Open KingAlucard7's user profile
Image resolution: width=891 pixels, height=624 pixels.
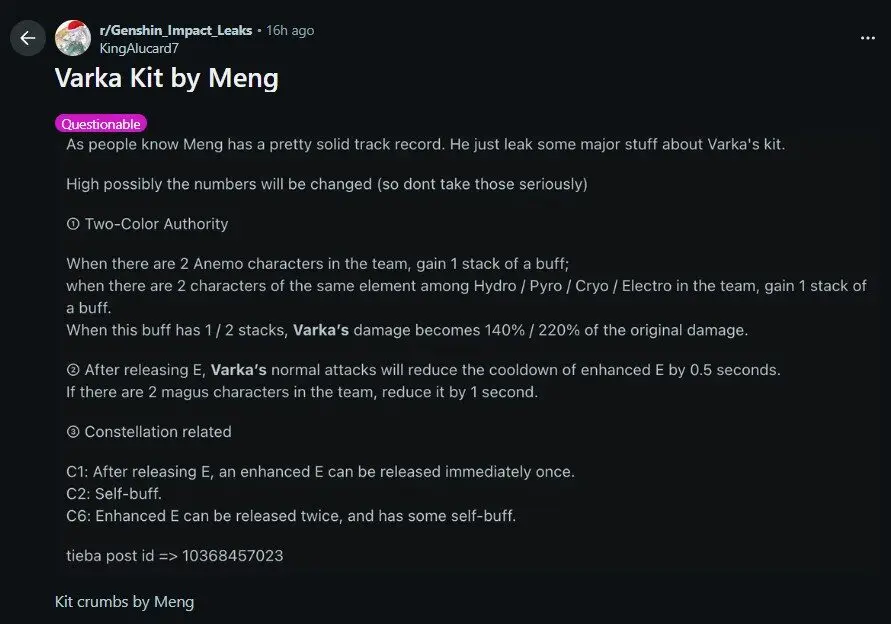[x=139, y=48]
